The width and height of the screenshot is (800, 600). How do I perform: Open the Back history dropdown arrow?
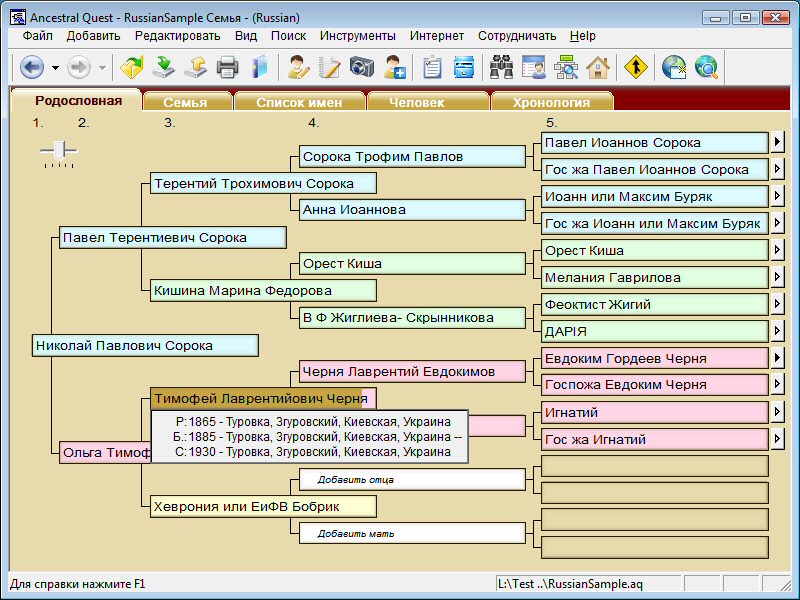(x=55, y=68)
